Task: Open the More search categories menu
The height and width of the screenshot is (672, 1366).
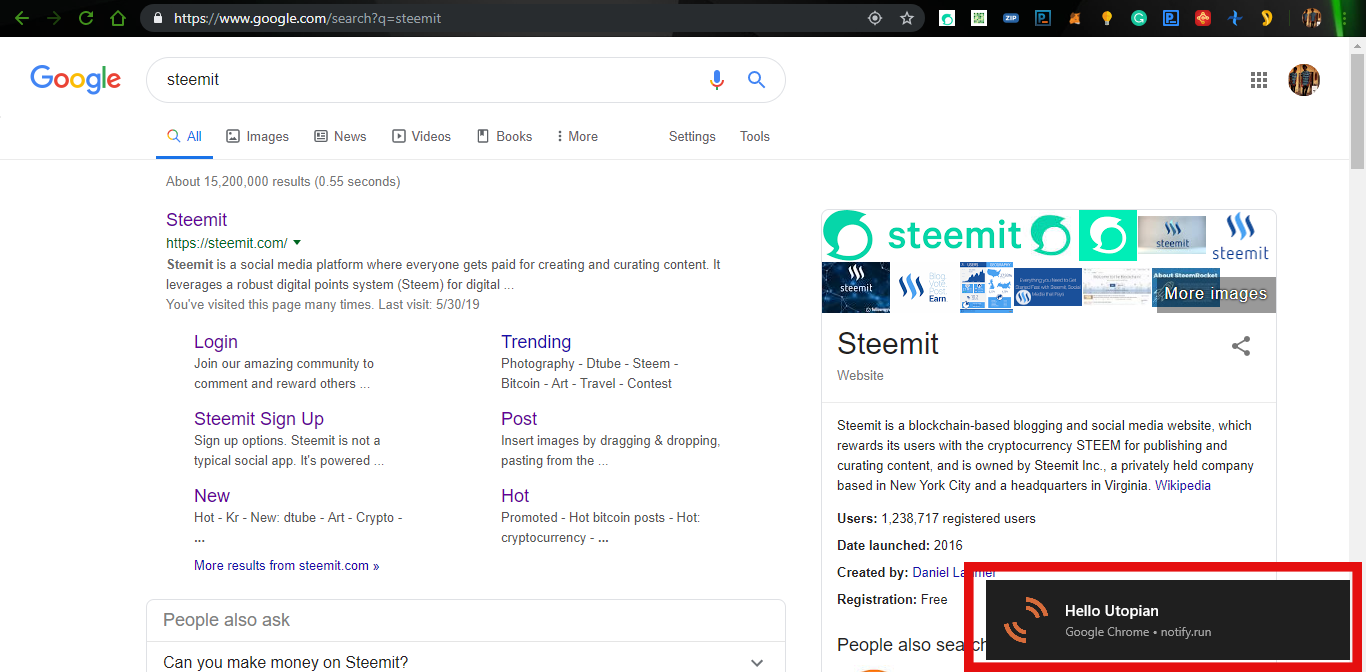Action: [576, 136]
